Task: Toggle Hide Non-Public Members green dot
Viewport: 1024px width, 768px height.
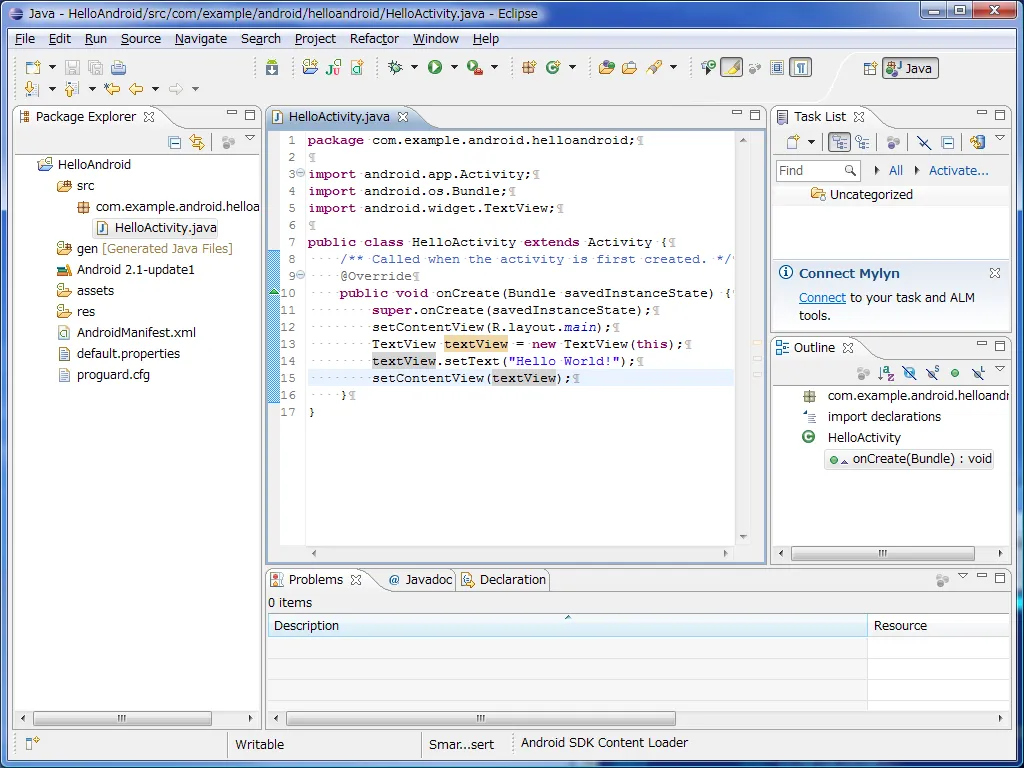Action: (x=955, y=373)
